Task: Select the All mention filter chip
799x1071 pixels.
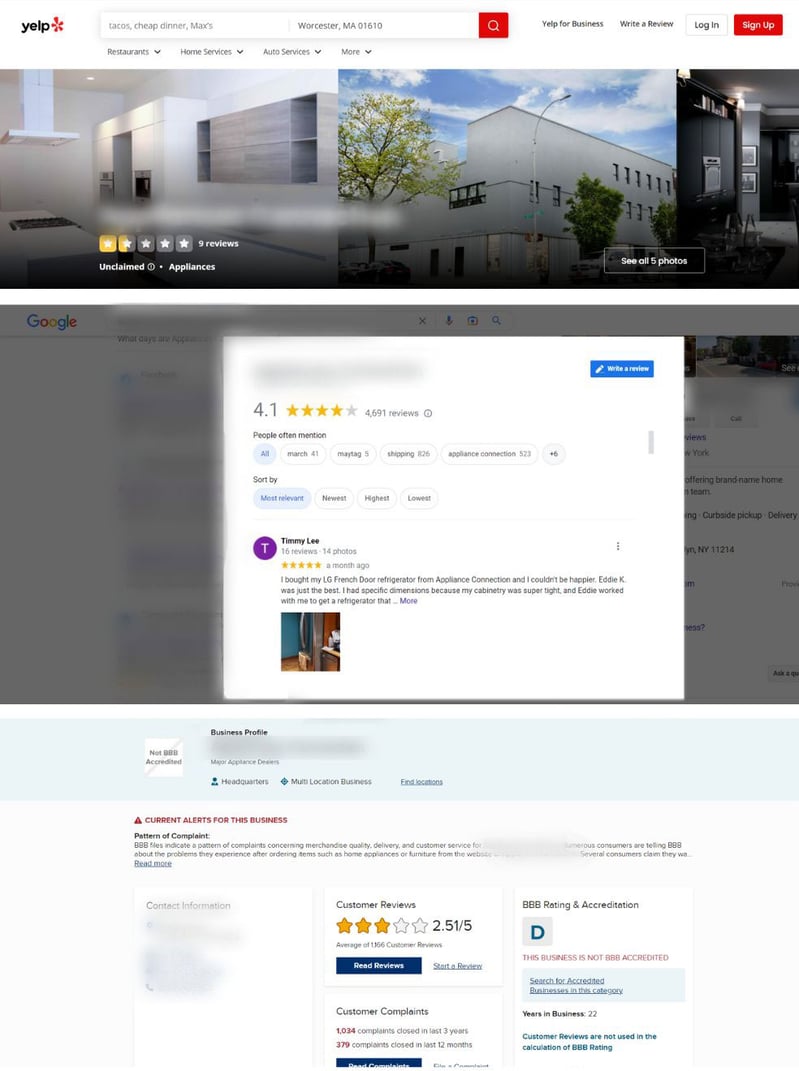Action: pyautogui.click(x=265, y=454)
